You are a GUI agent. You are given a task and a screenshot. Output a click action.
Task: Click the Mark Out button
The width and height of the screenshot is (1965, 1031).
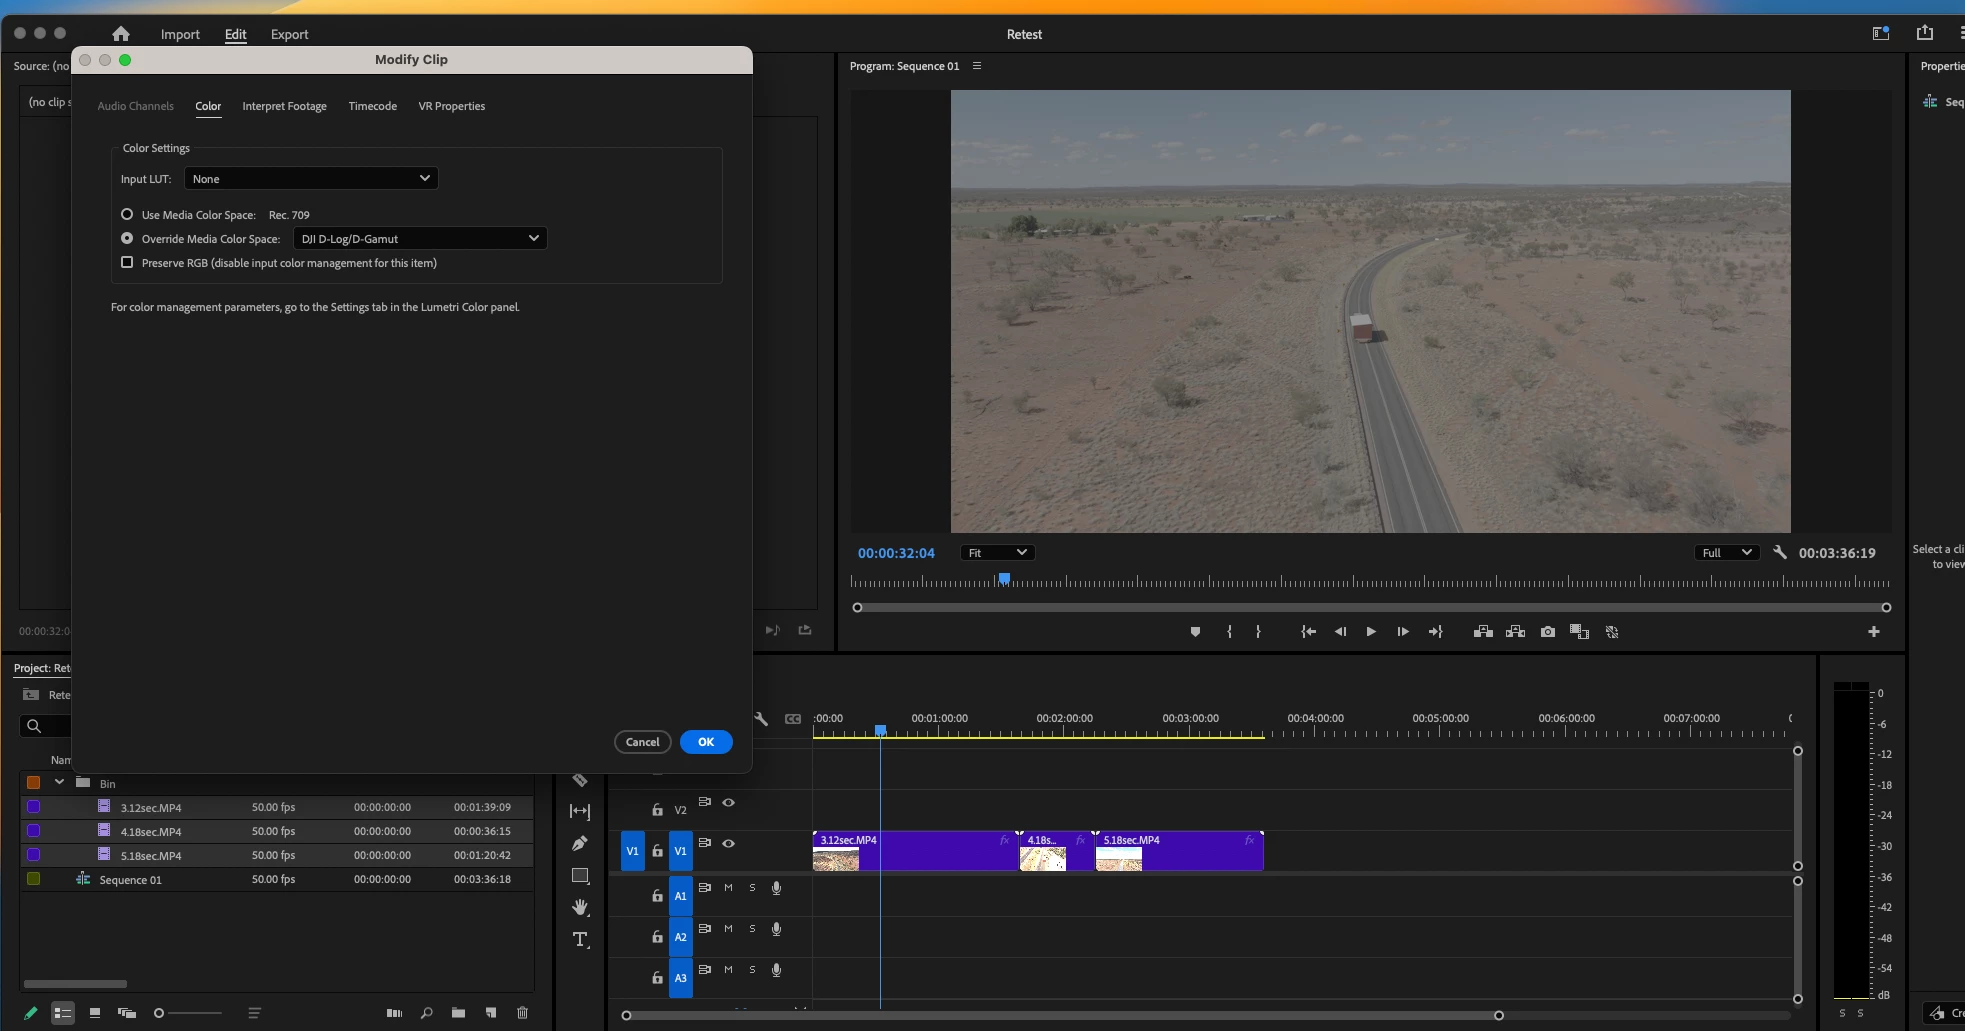(x=1258, y=632)
